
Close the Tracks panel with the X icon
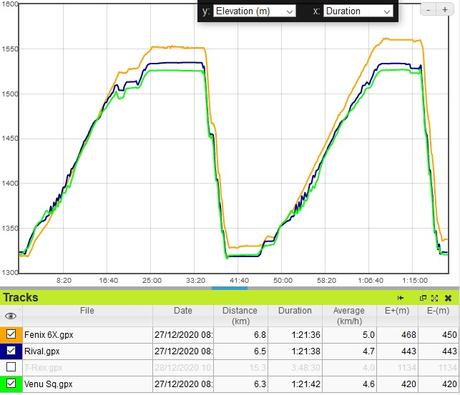coord(448,298)
